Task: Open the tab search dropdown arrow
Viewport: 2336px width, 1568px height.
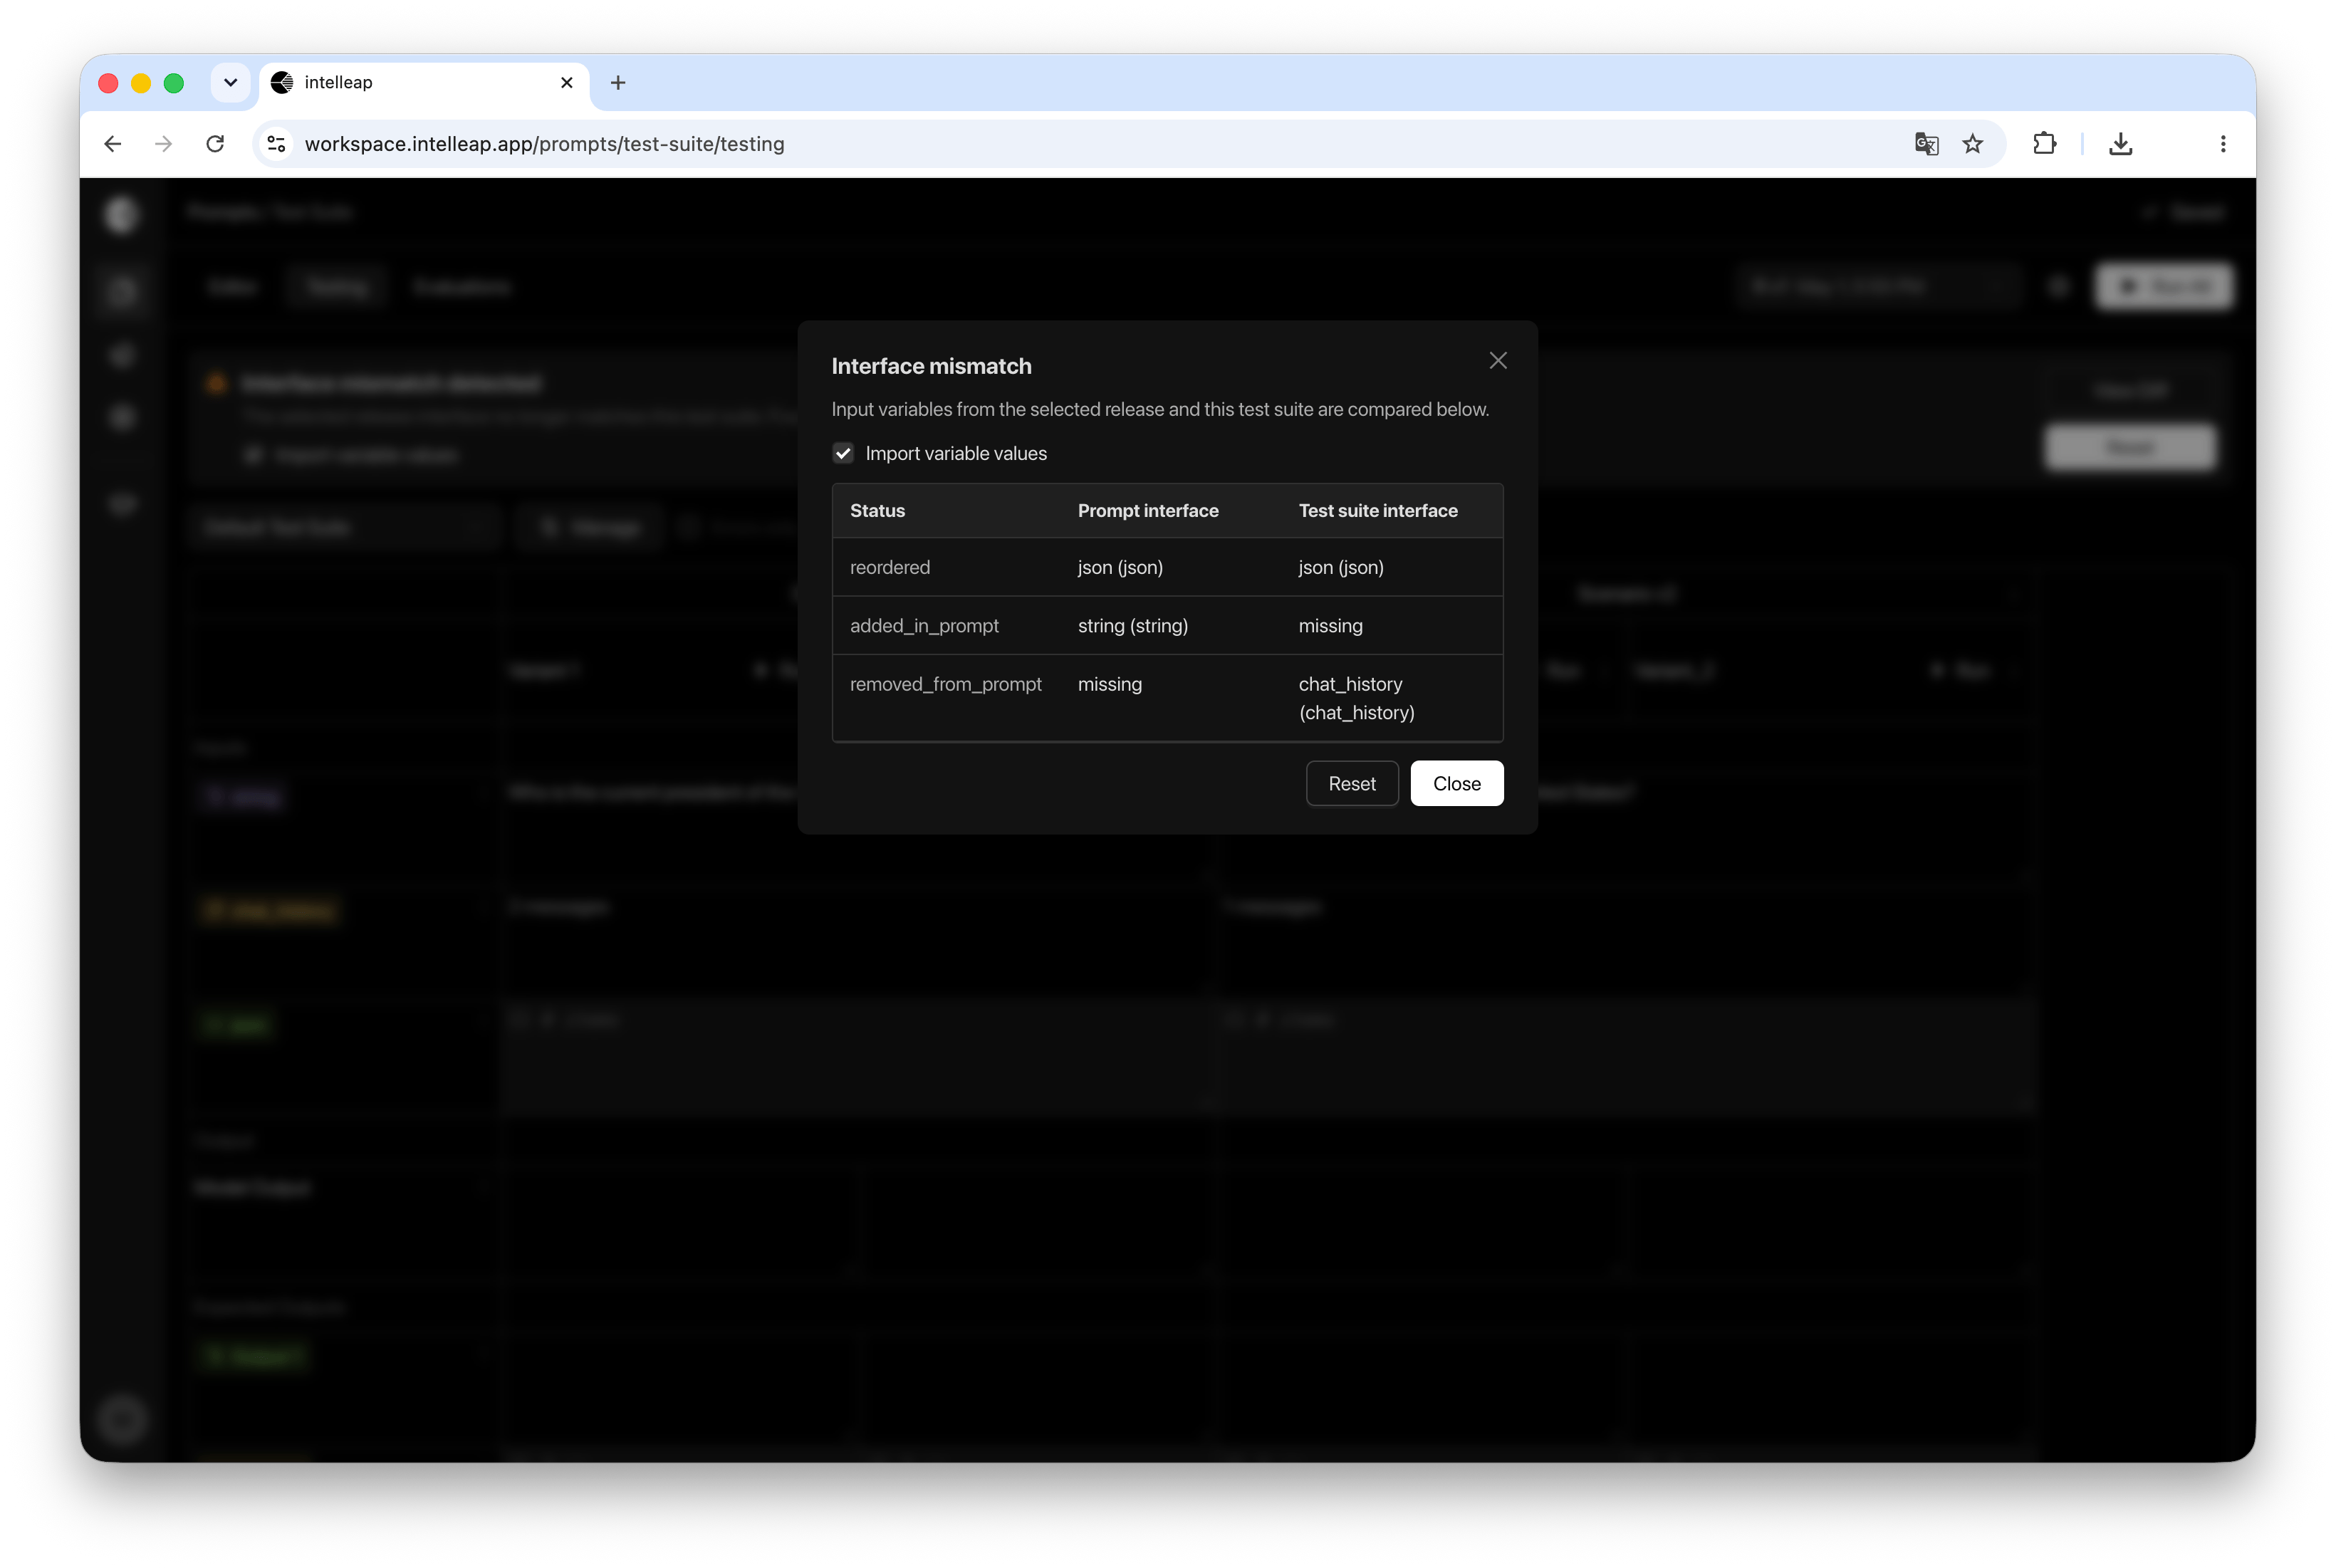Action: click(x=231, y=83)
